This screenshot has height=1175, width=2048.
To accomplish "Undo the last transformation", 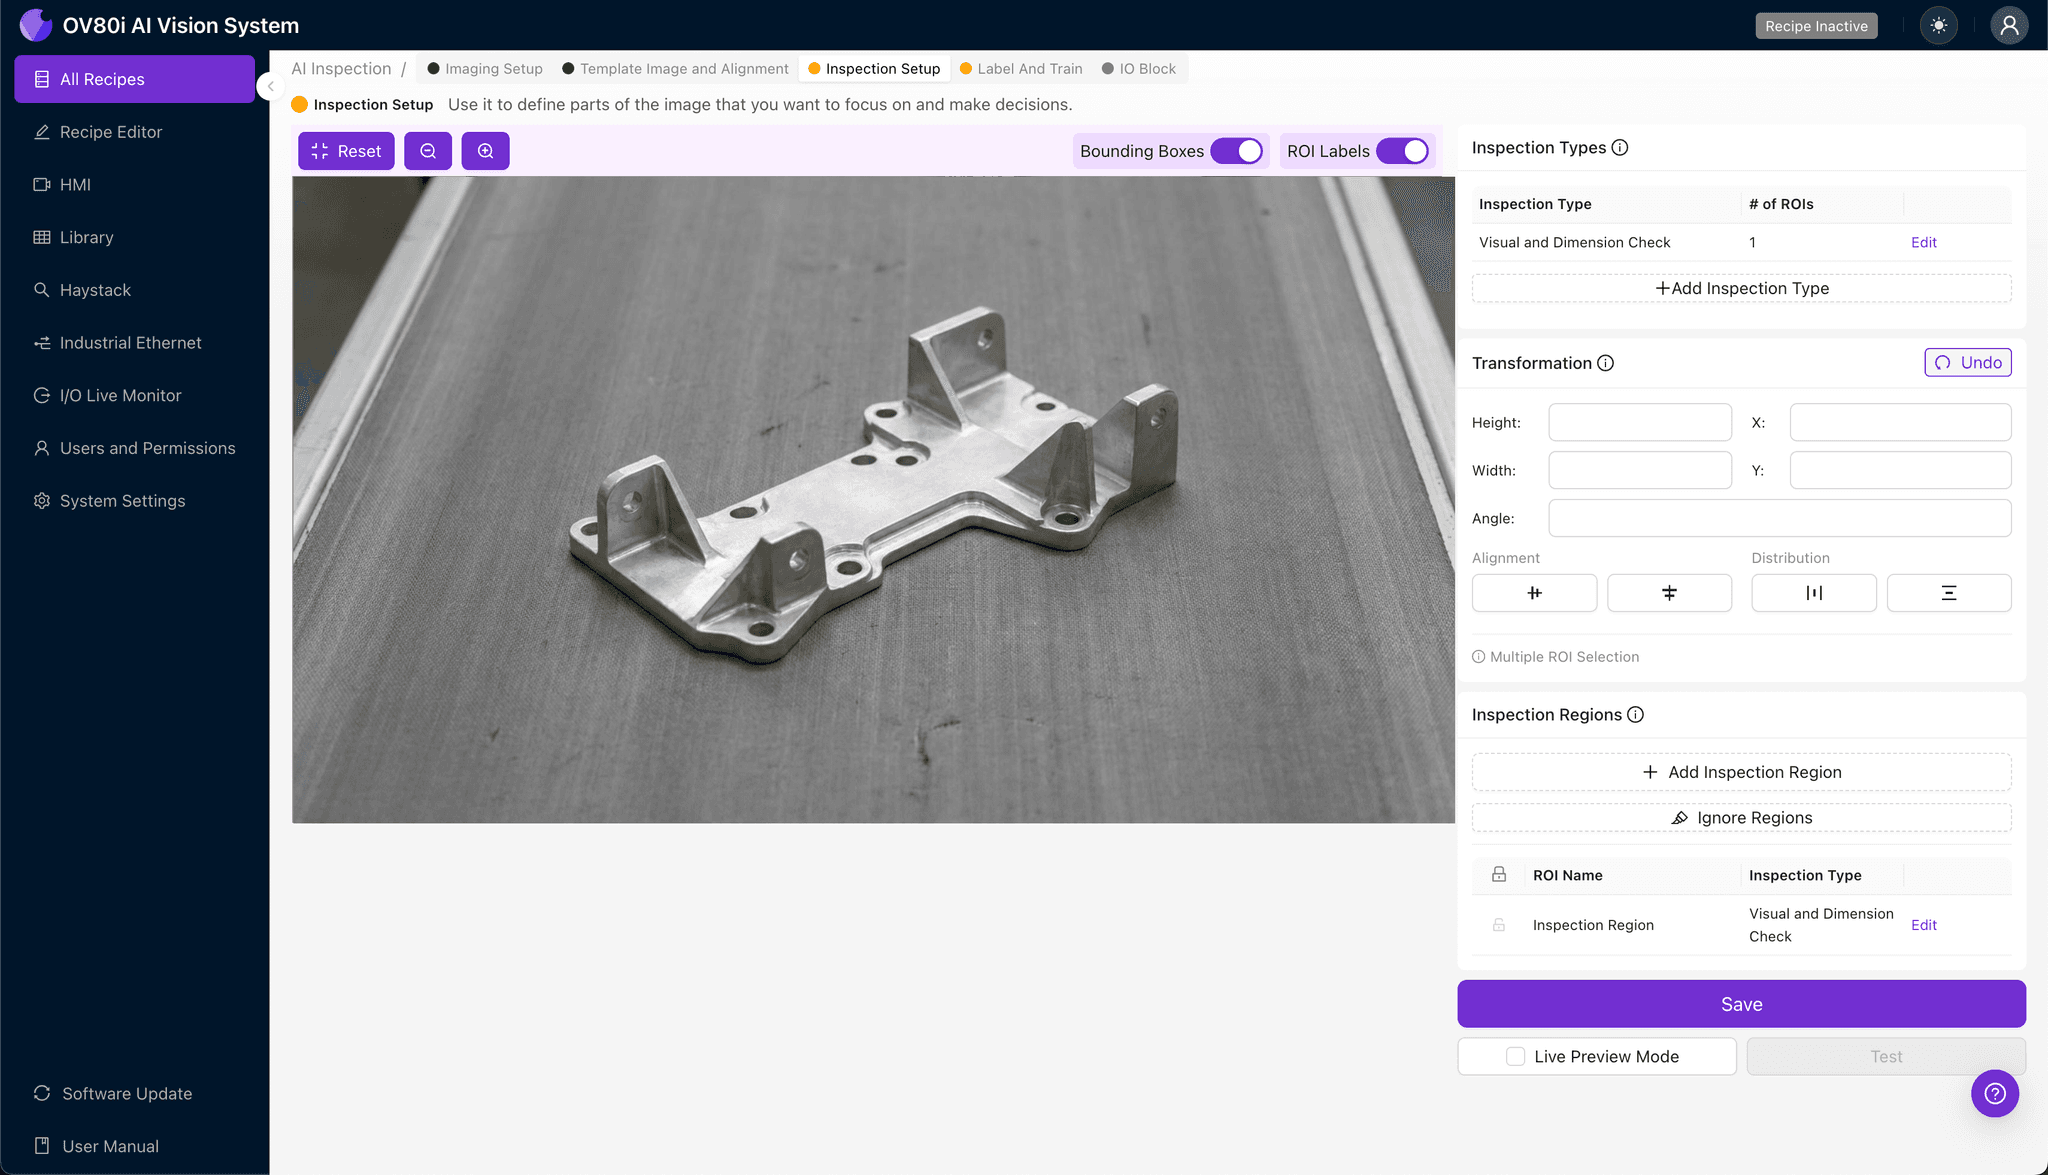I will tap(1967, 363).
